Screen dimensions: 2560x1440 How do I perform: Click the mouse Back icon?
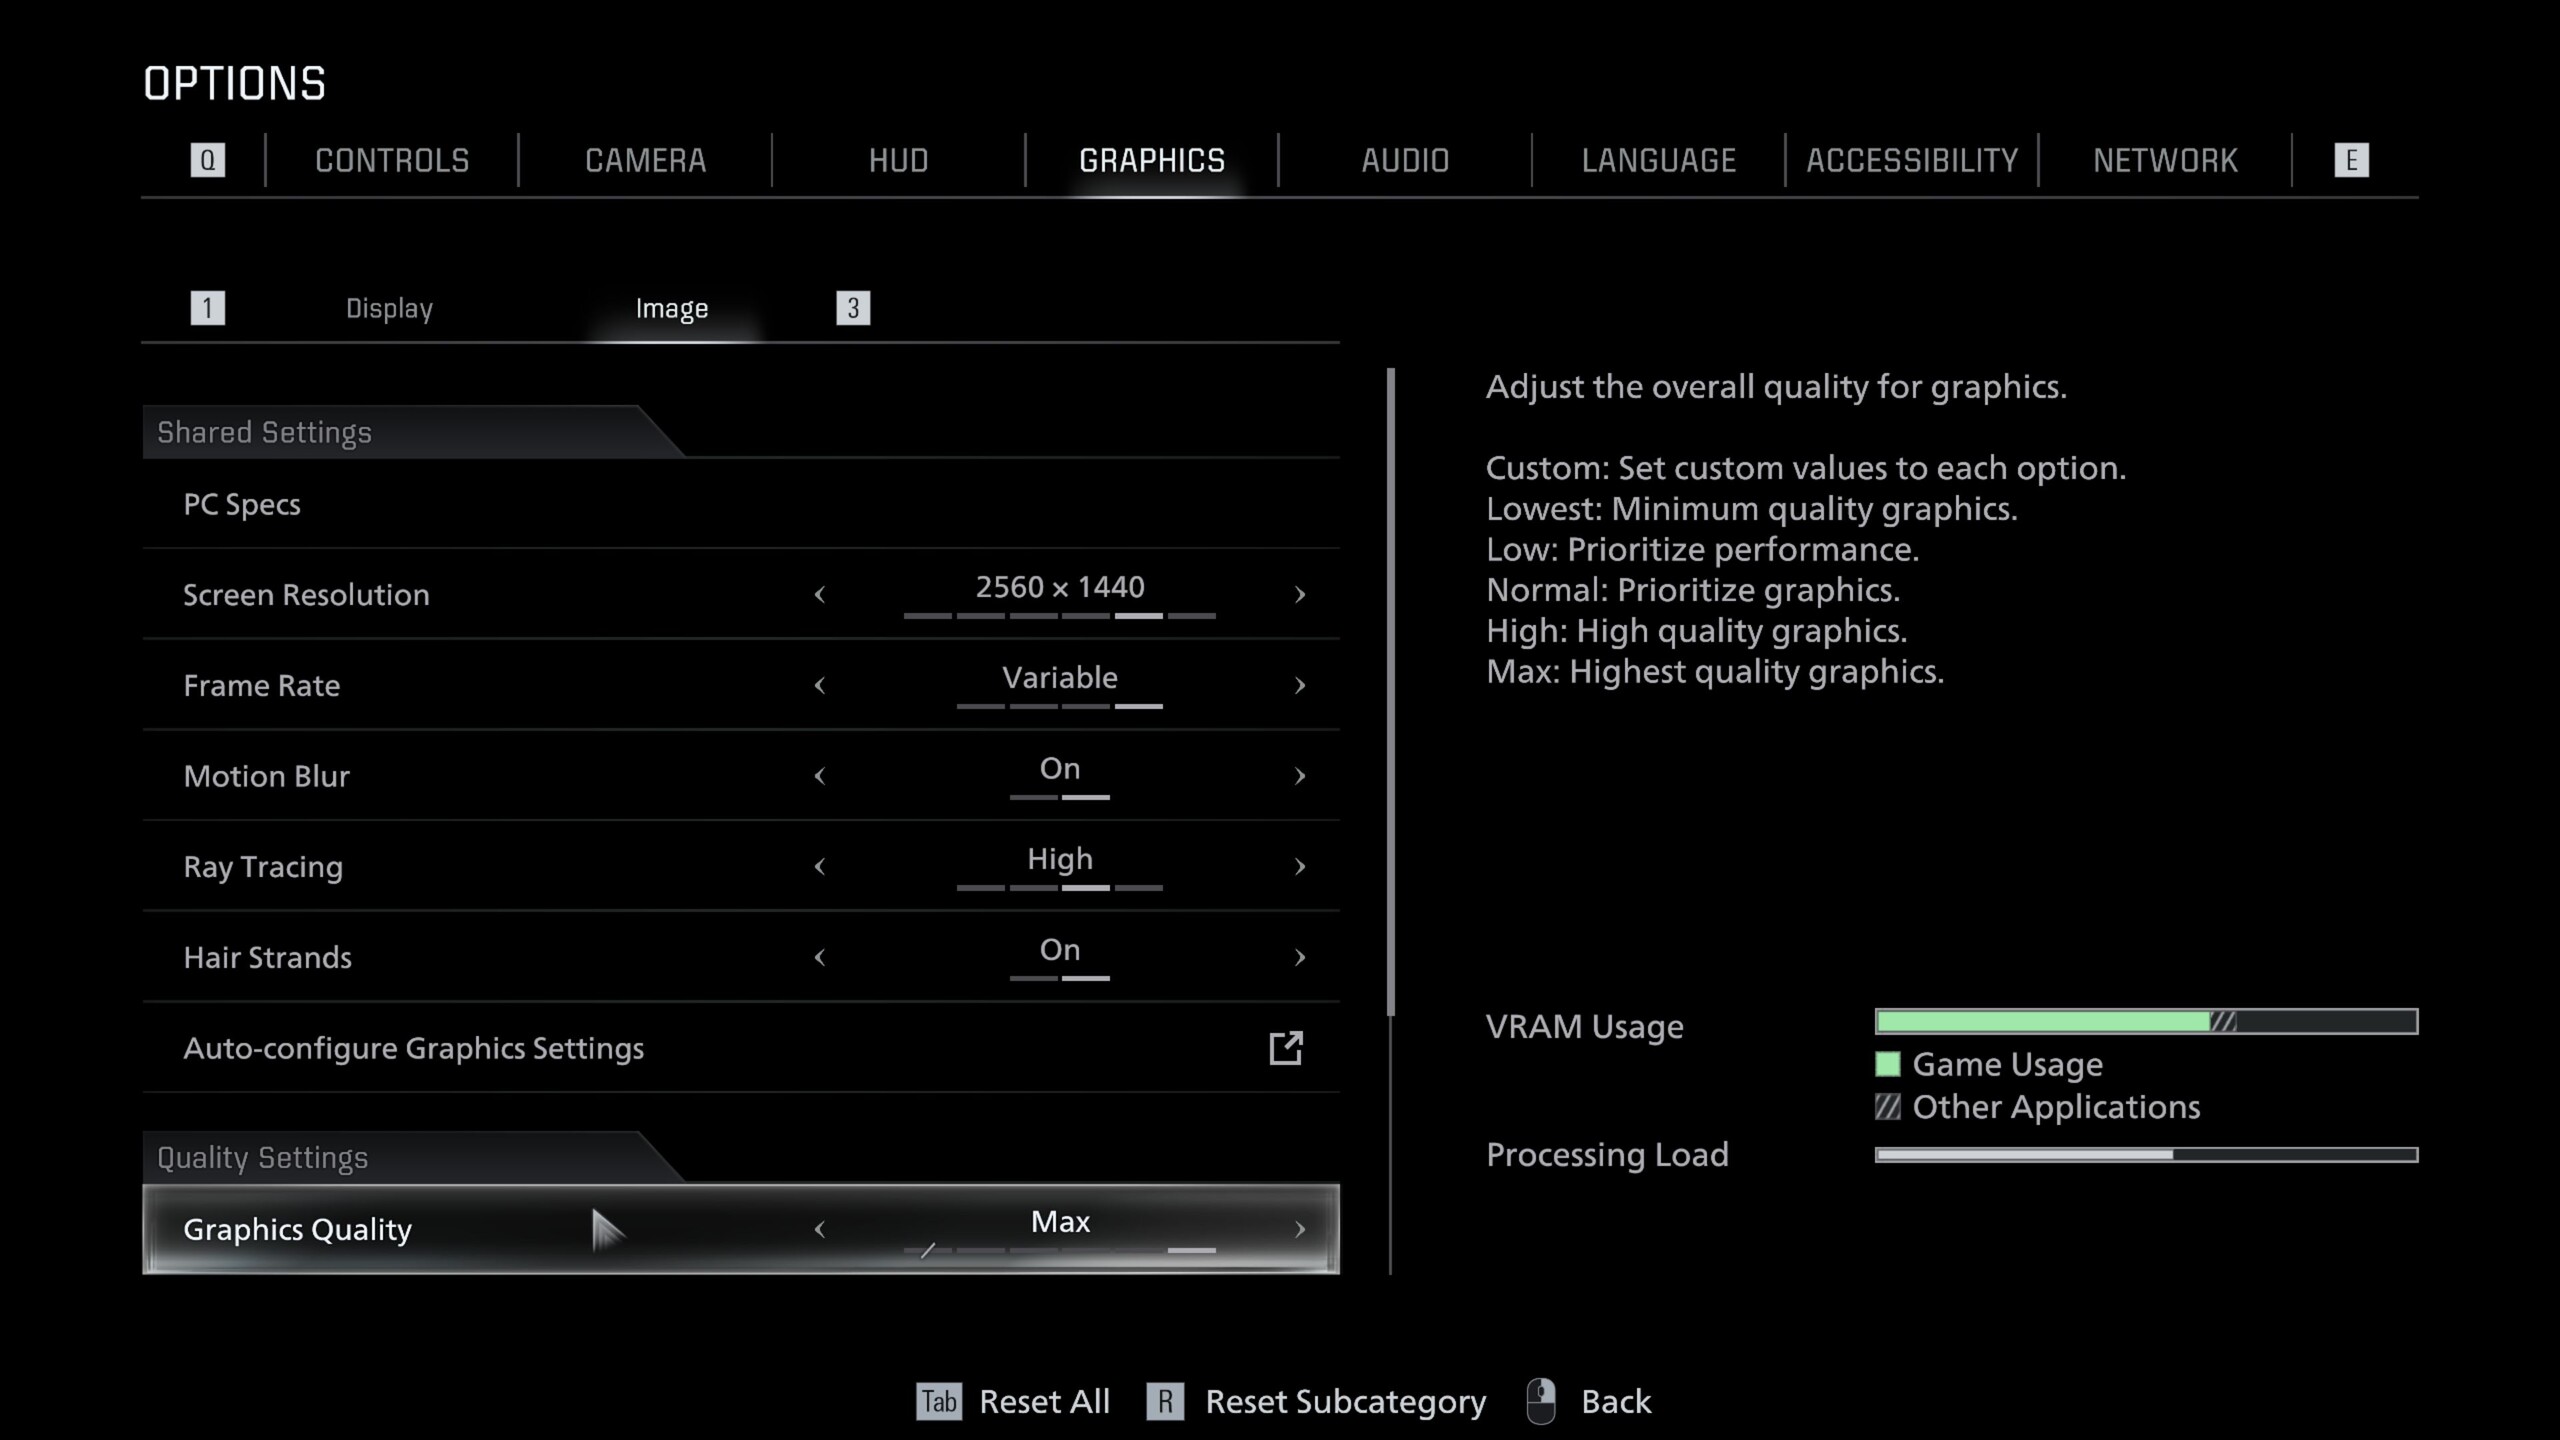point(1541,1401)
